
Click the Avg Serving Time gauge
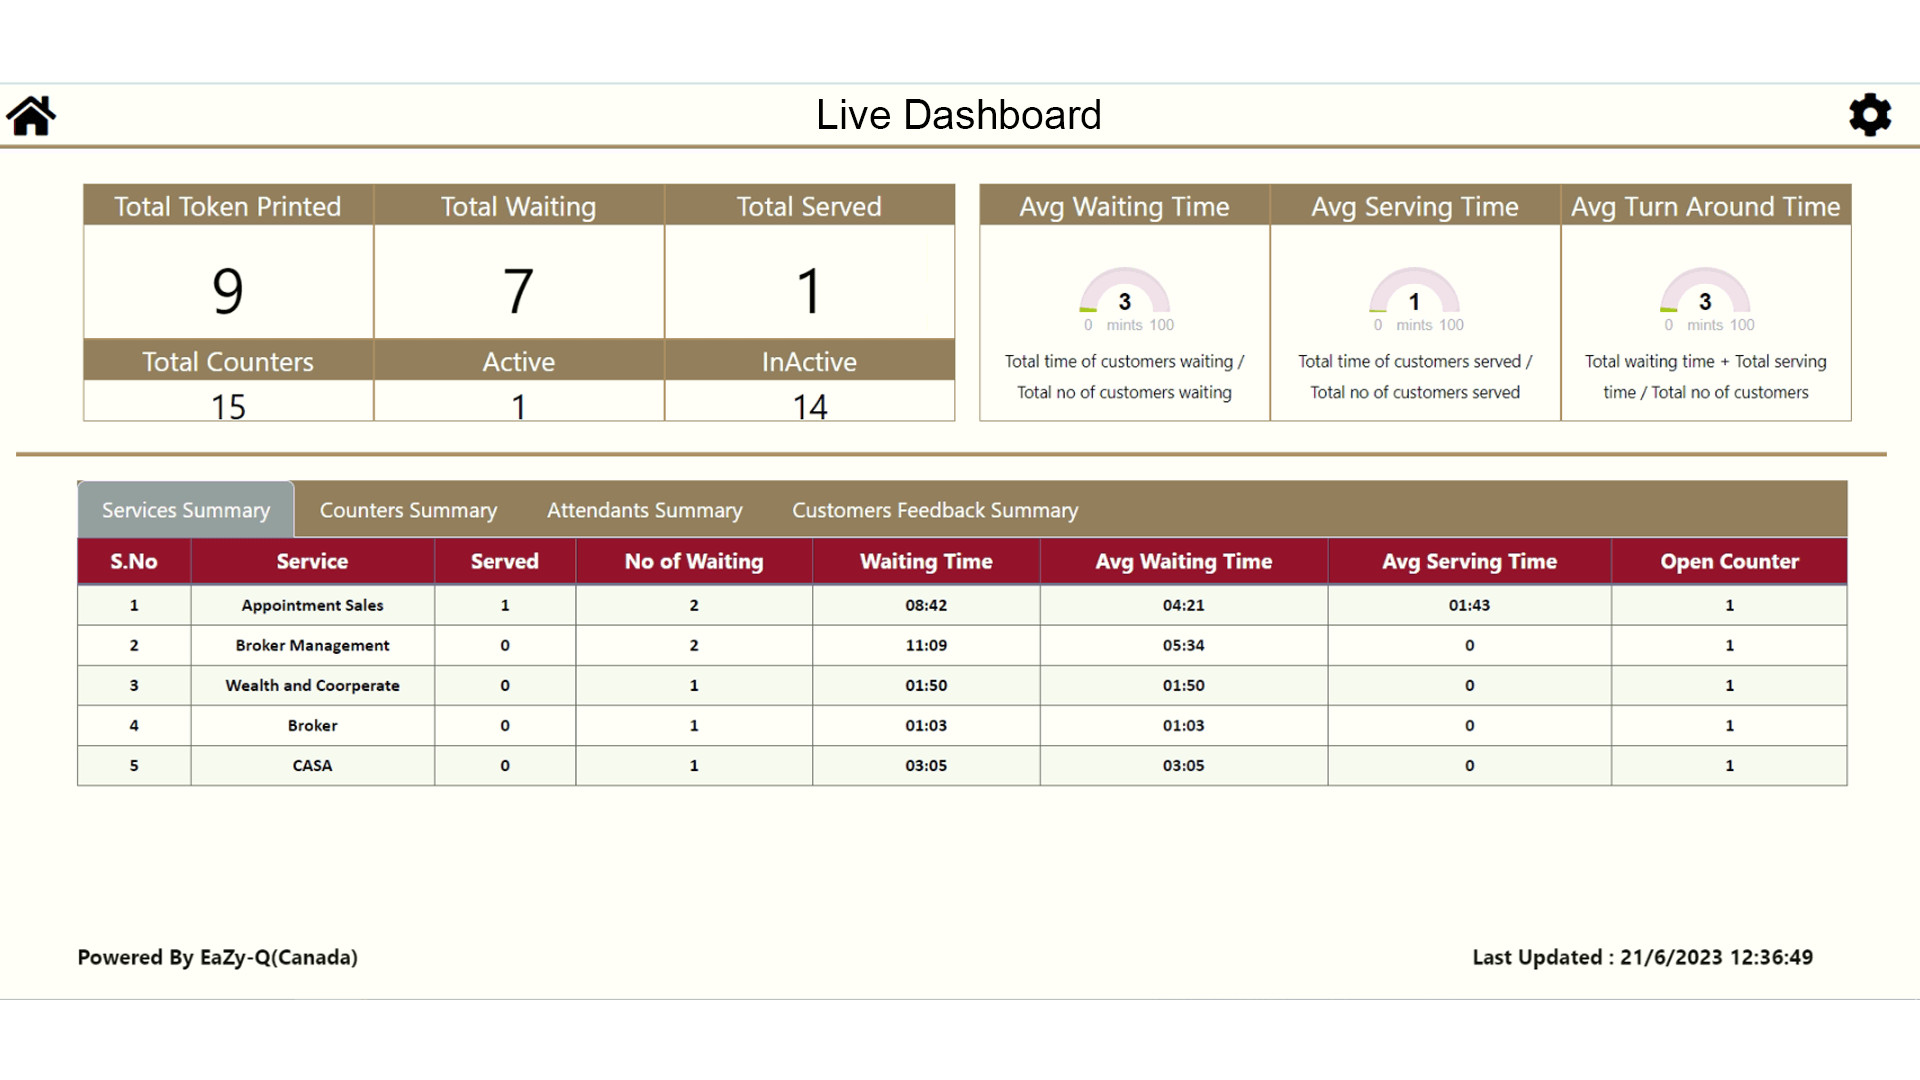click(x=1414, y=293)
